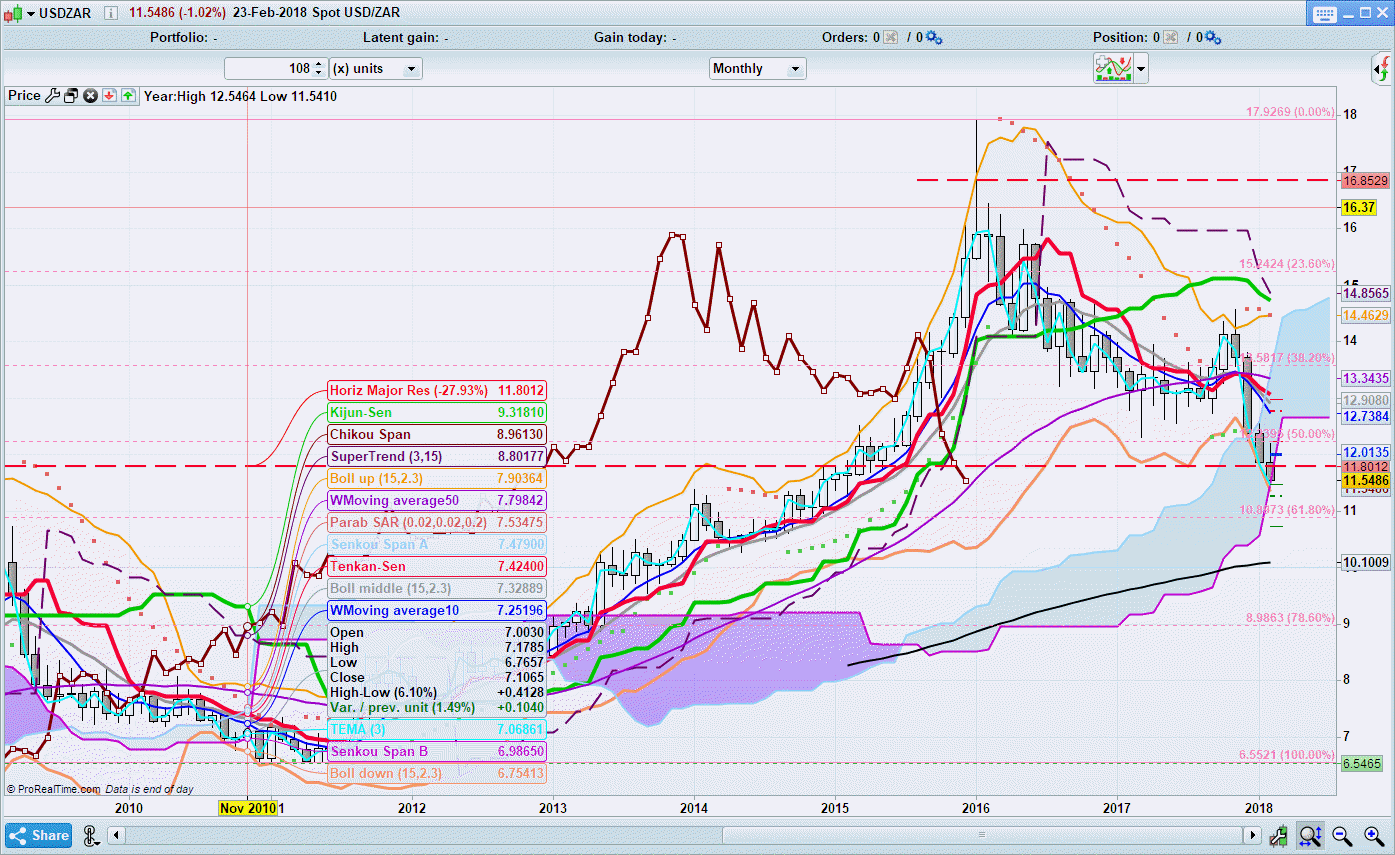1395x855 pixels.
Task: Open Price settings wrench
Action: click(x=53, y=96)
